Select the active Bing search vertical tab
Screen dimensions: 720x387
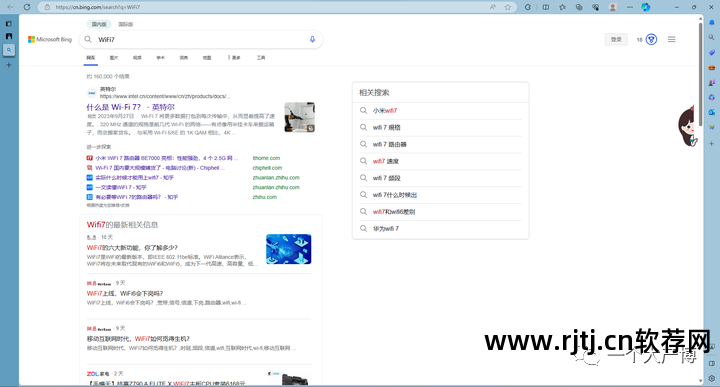pyautogui.click(x=9, y=50)
